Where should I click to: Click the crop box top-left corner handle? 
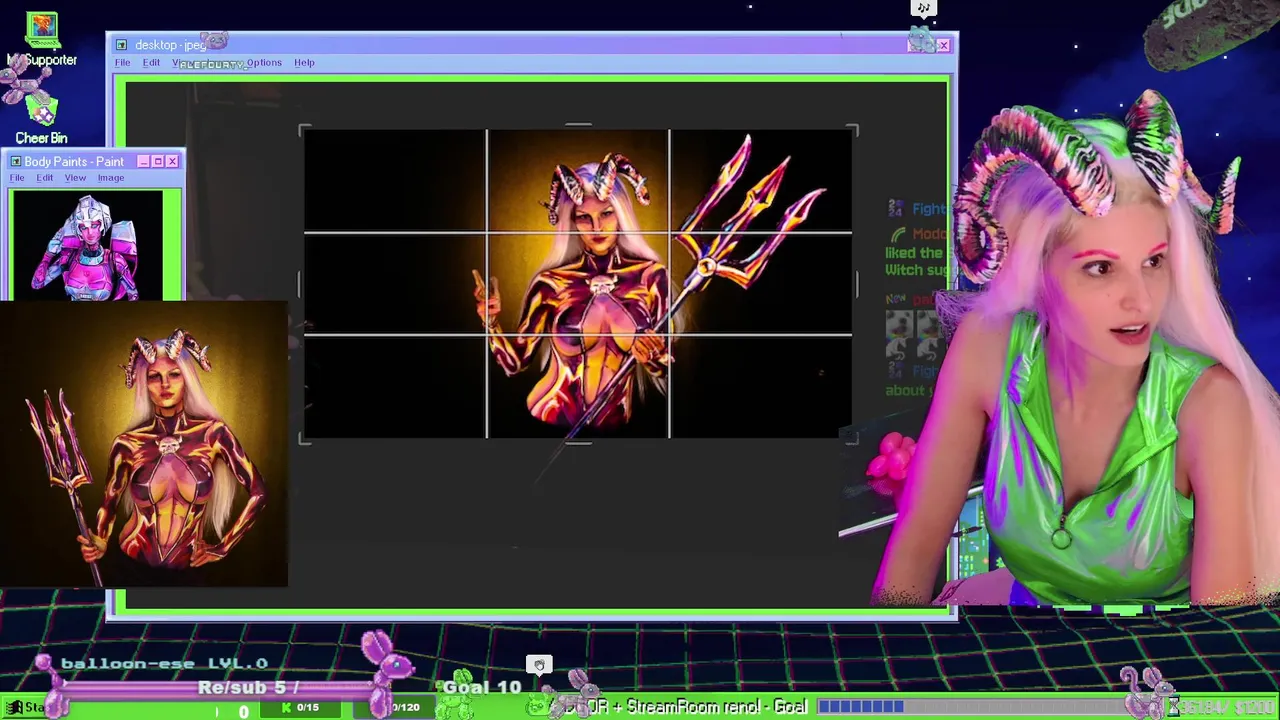(x=304, y=130)
